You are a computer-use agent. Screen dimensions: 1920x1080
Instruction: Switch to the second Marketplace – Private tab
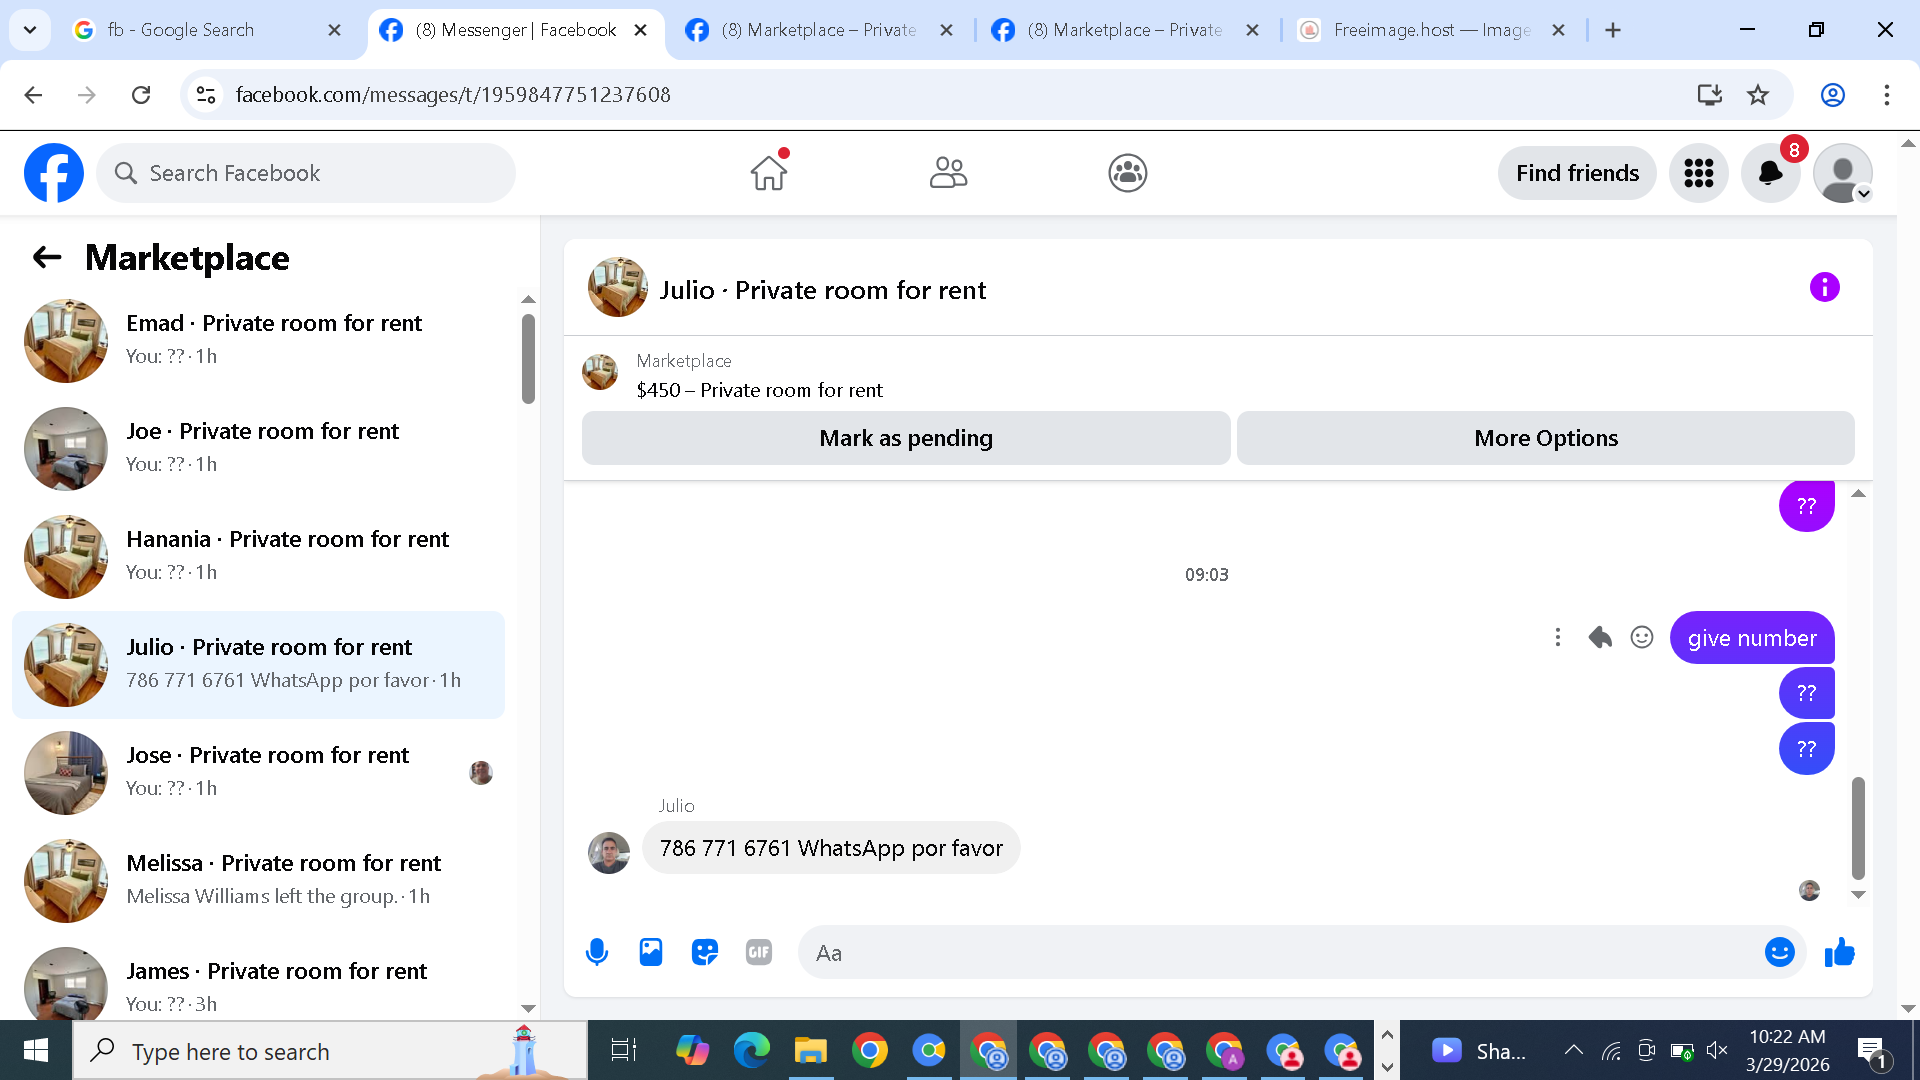[x=1124, y=30]
